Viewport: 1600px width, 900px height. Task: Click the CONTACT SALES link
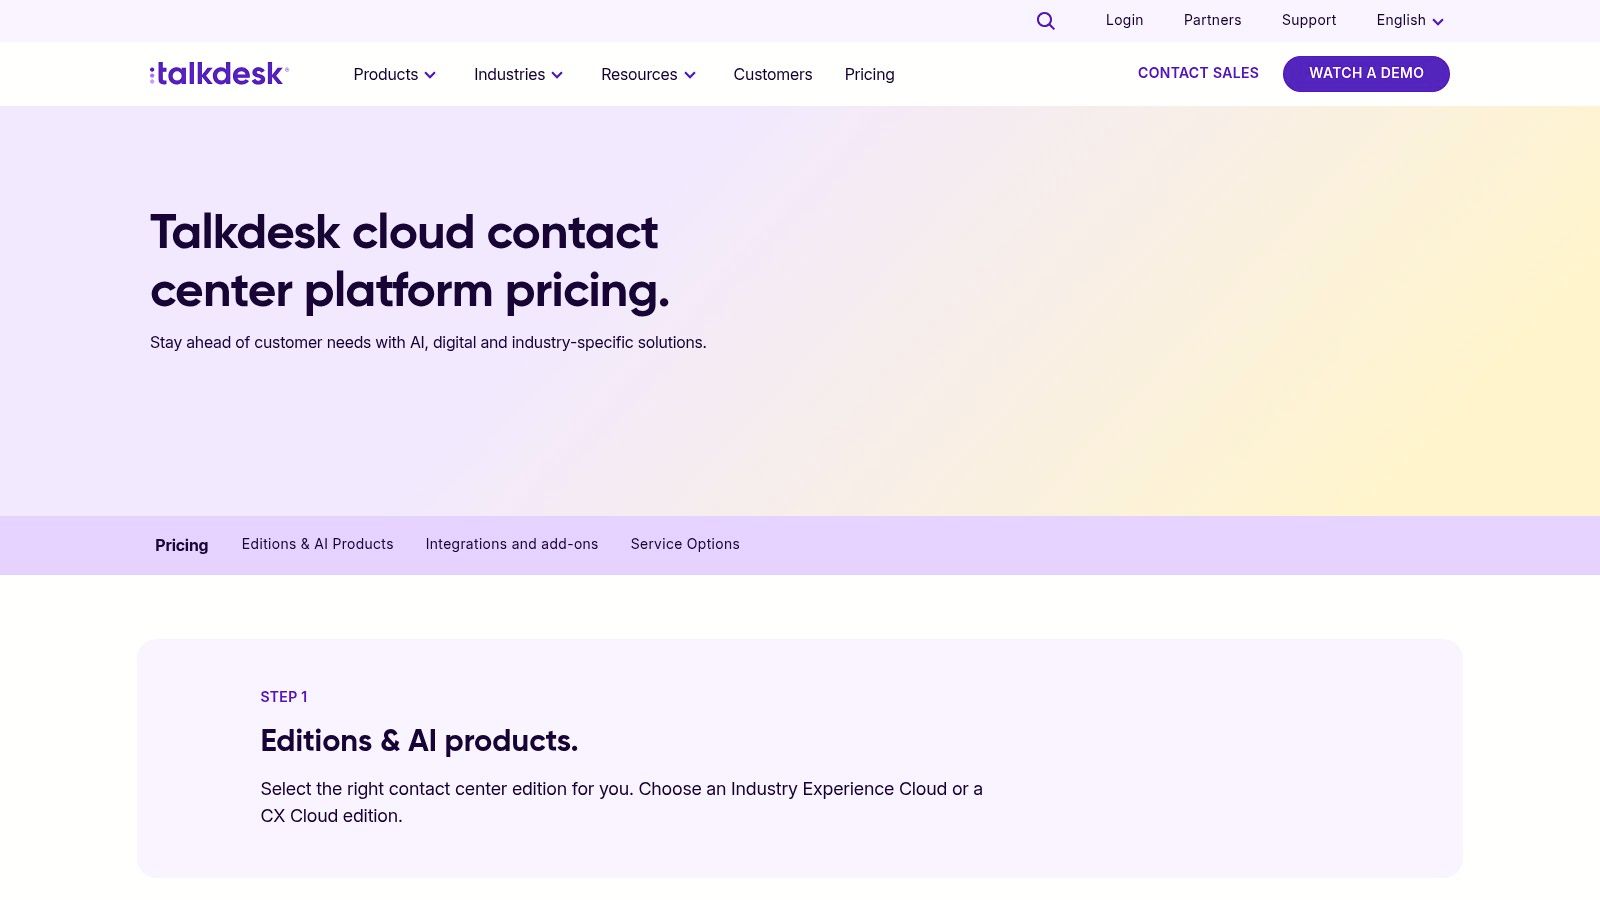(x=1198, y=73)
